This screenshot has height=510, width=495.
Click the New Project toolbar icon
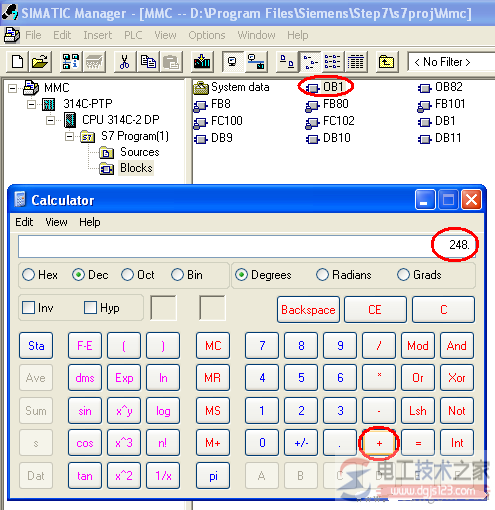[17, 62]
